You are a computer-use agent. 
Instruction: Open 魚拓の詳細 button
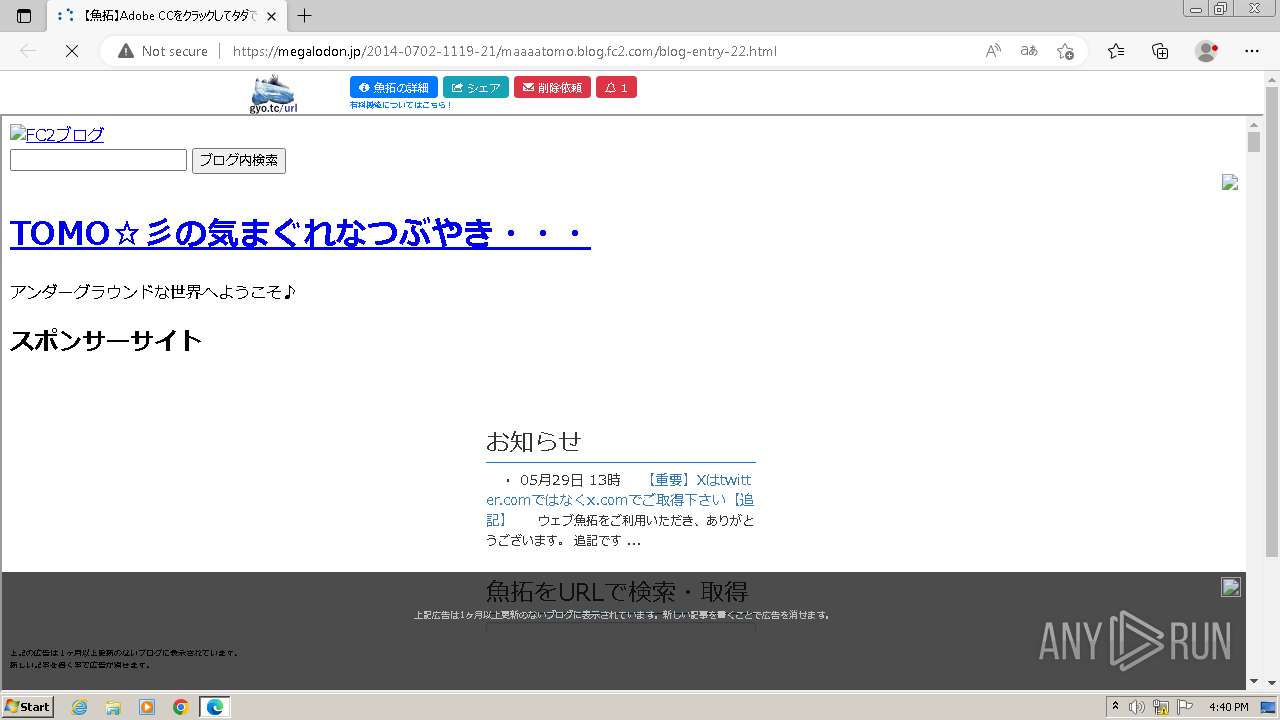point(394,88)
